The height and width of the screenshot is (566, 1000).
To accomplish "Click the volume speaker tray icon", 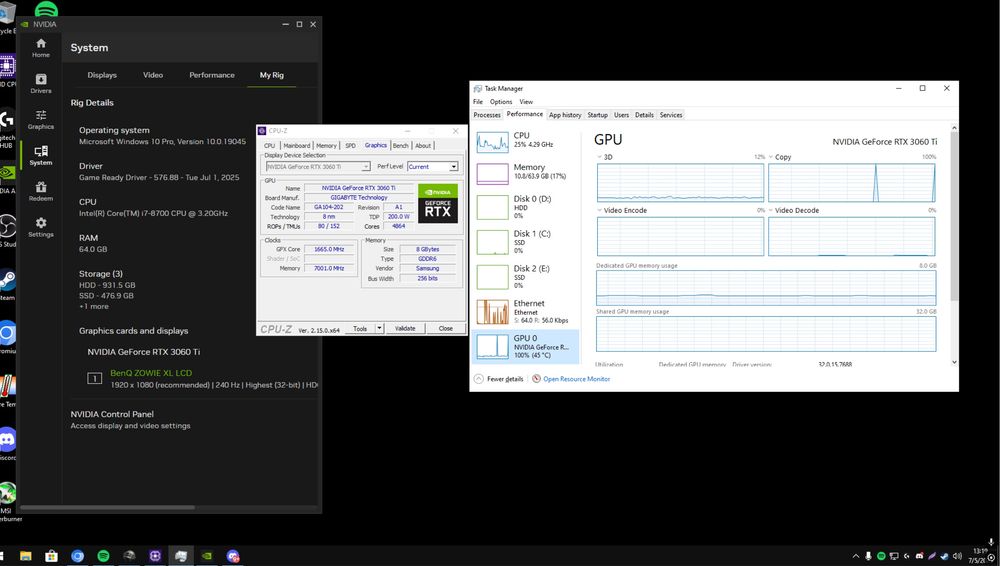I will click(x=958, y=556).
